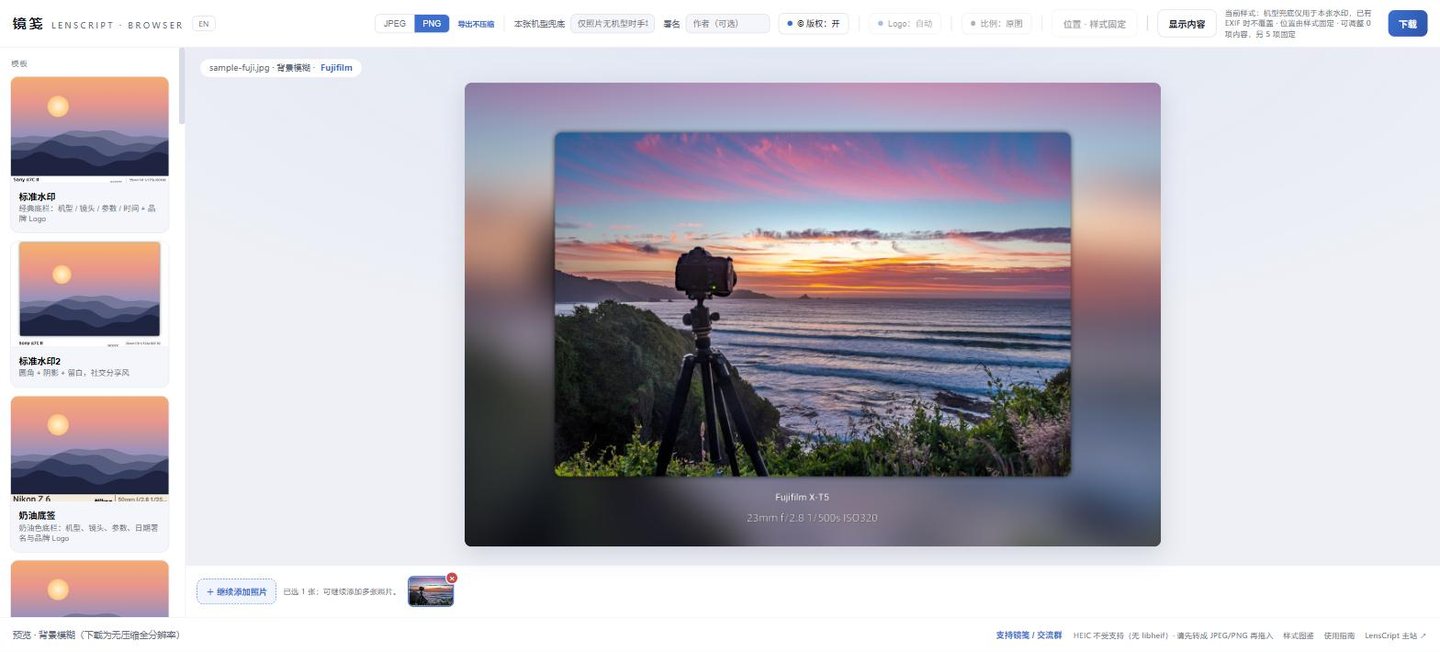Select the uploaded photo thumbnail
Viewport: 1440px width, 652px height.
click(431, 591)
